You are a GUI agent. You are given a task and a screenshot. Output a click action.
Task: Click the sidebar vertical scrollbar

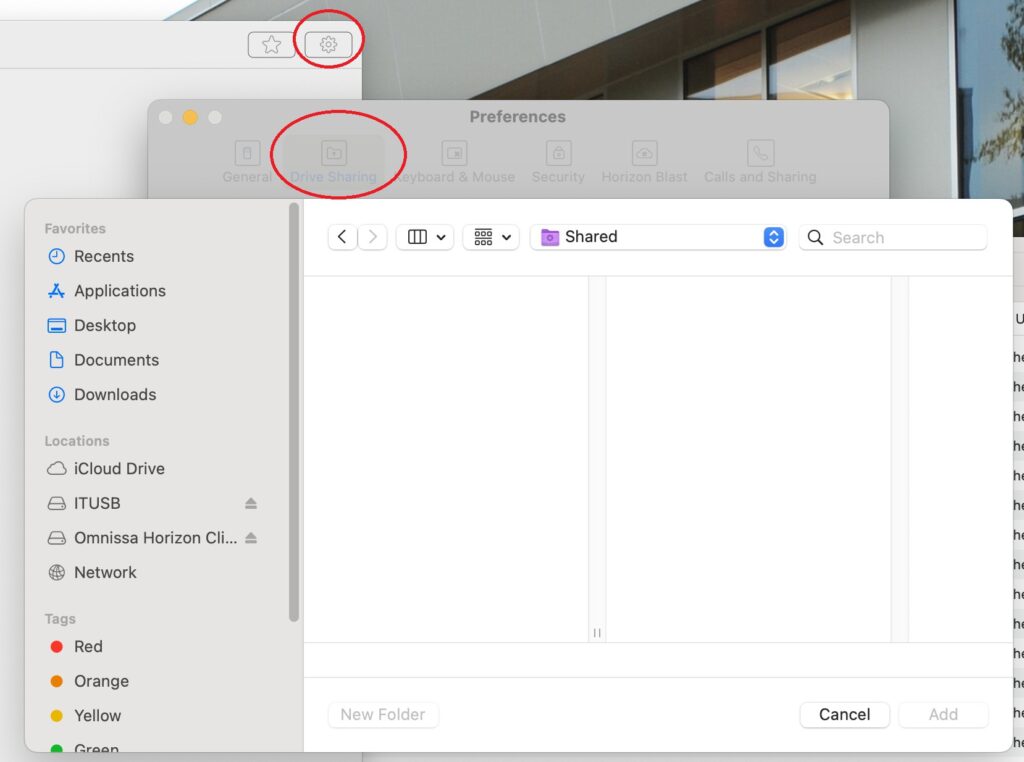[294, 410]
